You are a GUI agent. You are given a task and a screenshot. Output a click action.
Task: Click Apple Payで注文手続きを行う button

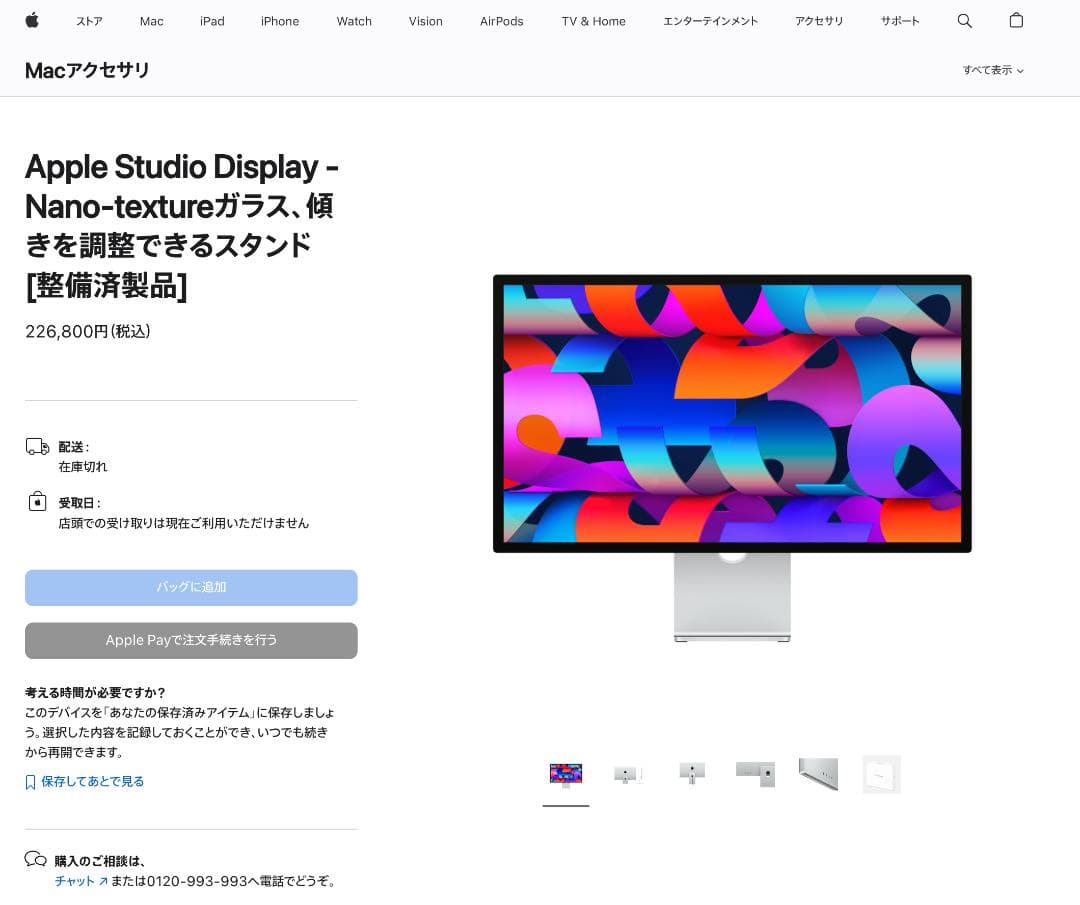pyautogui.click(x=191, y=641)
